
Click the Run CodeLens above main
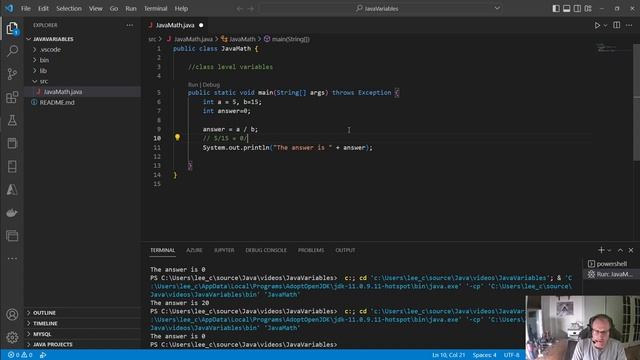[193, 84]
